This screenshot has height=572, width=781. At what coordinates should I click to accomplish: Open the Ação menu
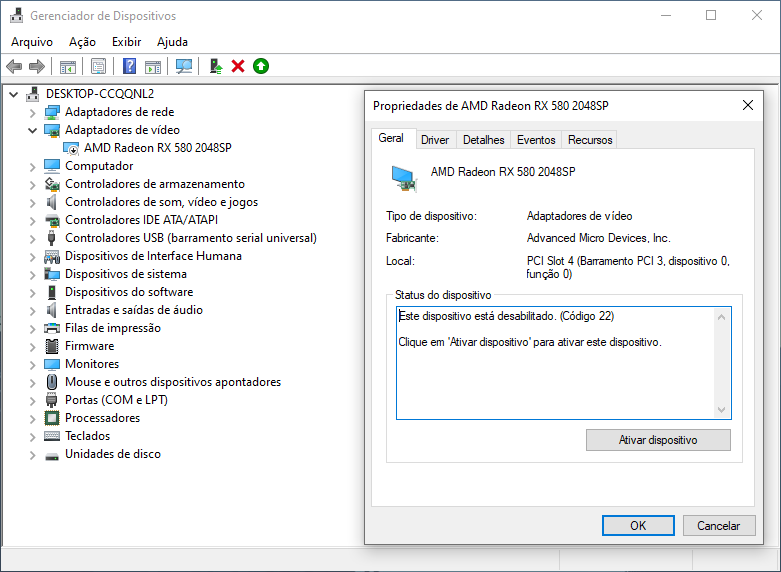(82, 42)
